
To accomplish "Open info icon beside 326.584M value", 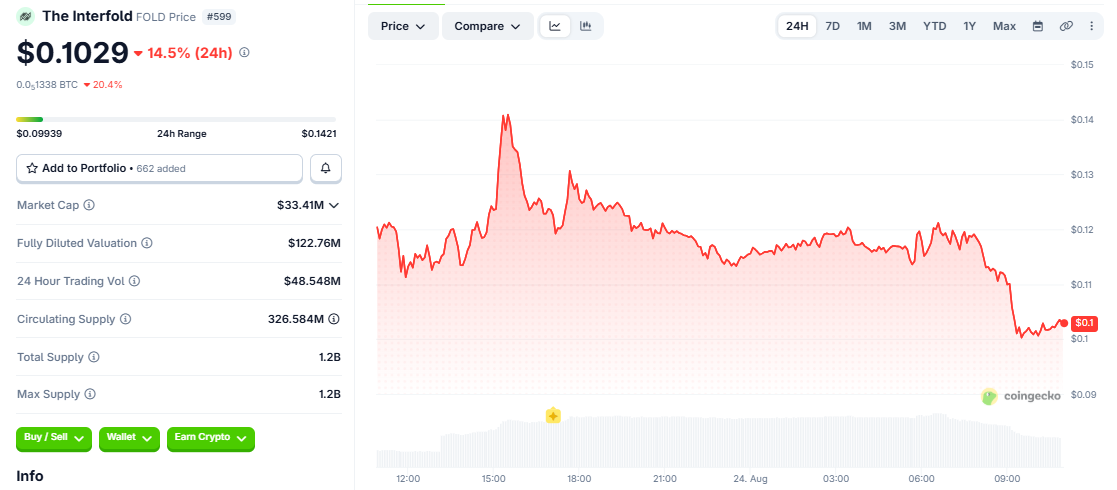I will coord(333,319).
